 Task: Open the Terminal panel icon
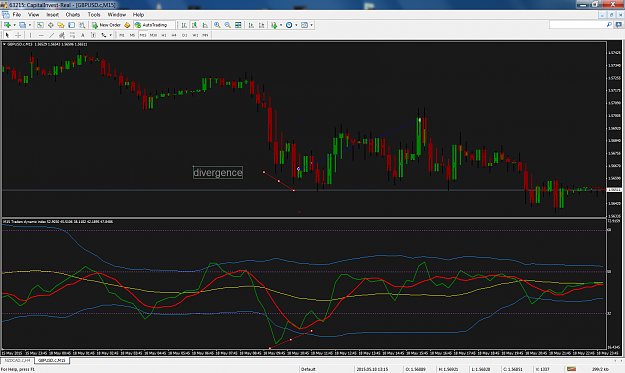coord(71,25)
